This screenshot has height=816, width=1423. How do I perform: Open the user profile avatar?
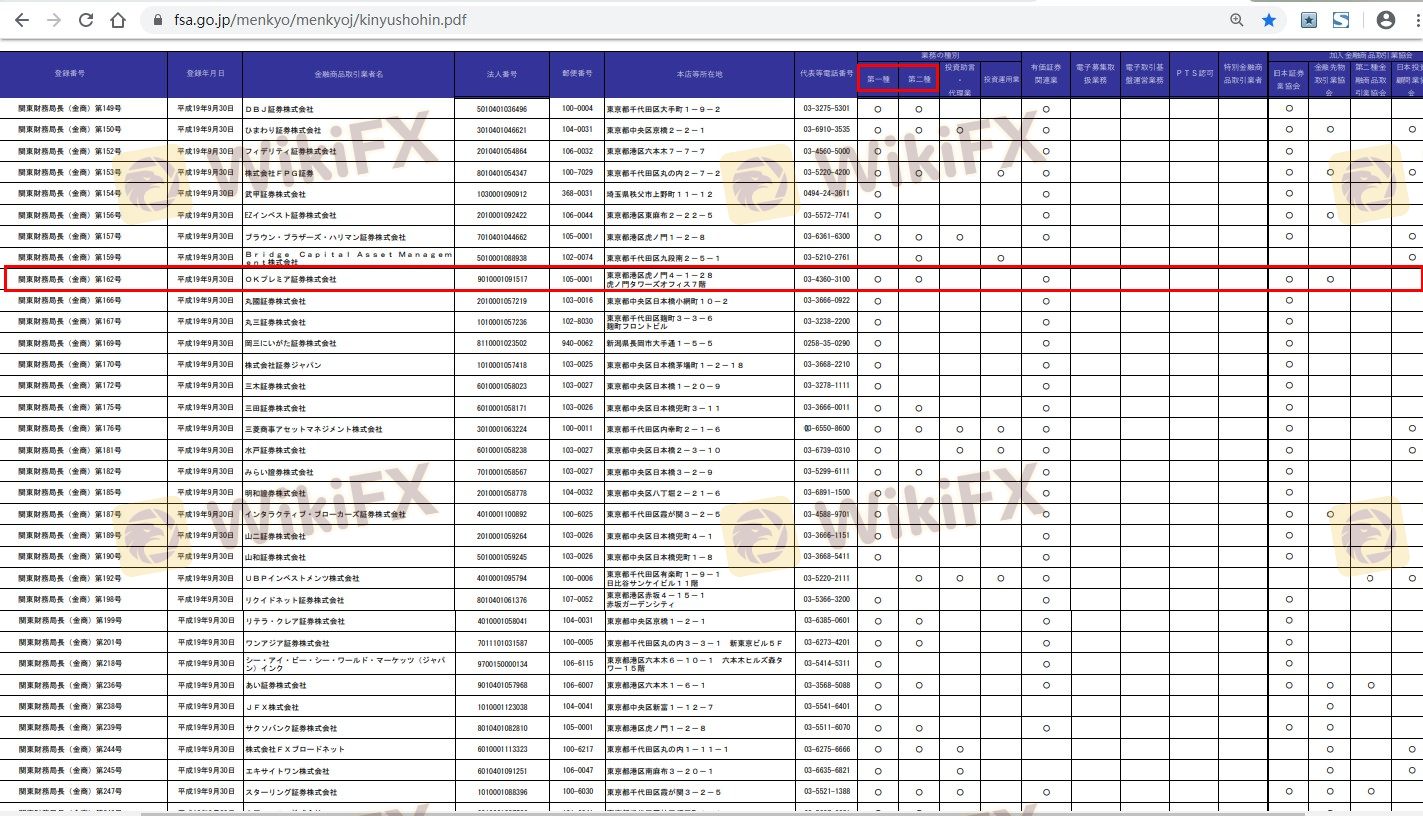coord(1386,20)
